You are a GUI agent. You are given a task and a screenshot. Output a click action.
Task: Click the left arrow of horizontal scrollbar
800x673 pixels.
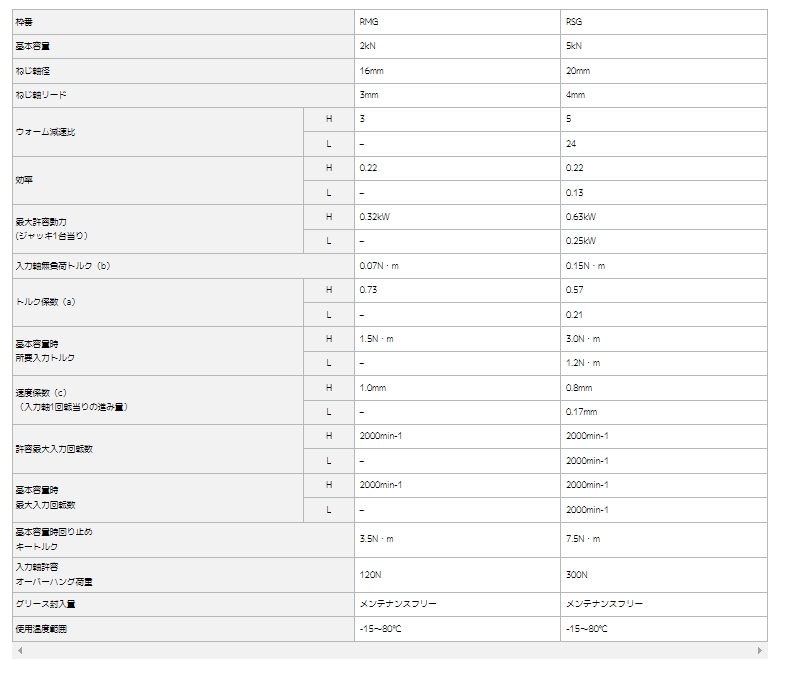point(17,652)
